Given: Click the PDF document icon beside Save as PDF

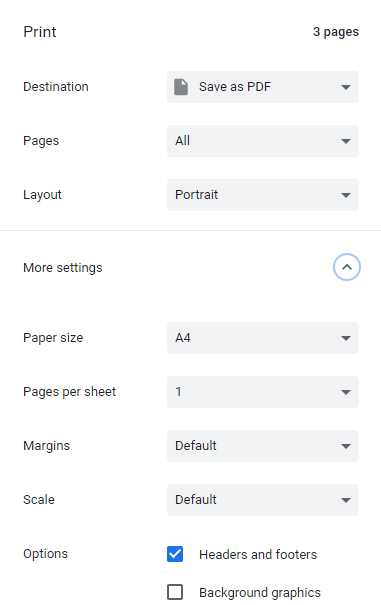Looking at the screenshot, I should point(181,87).
